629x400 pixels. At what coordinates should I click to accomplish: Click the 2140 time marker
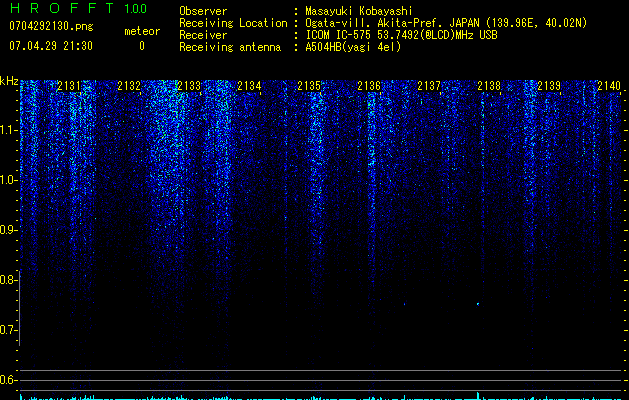(x=609, y=86)
